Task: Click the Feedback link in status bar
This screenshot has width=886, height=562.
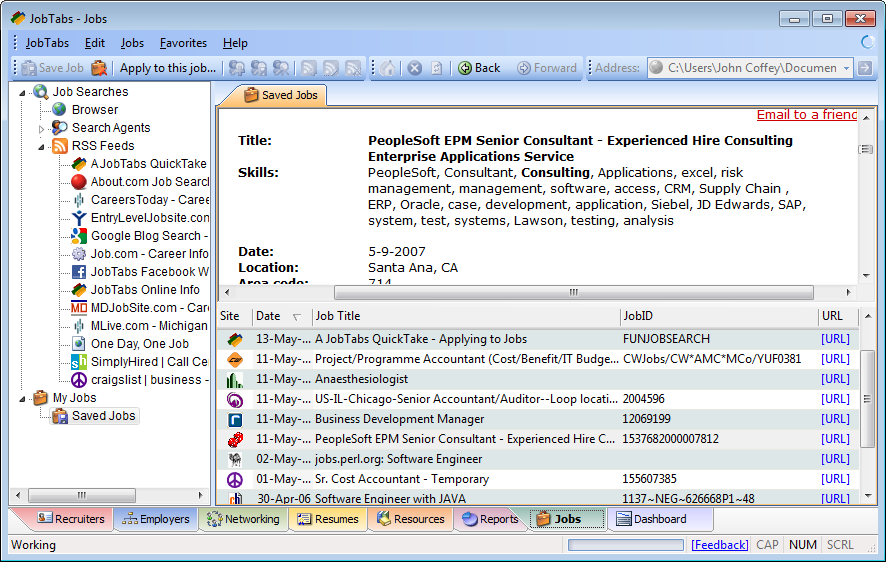Action: click(720, 544)
